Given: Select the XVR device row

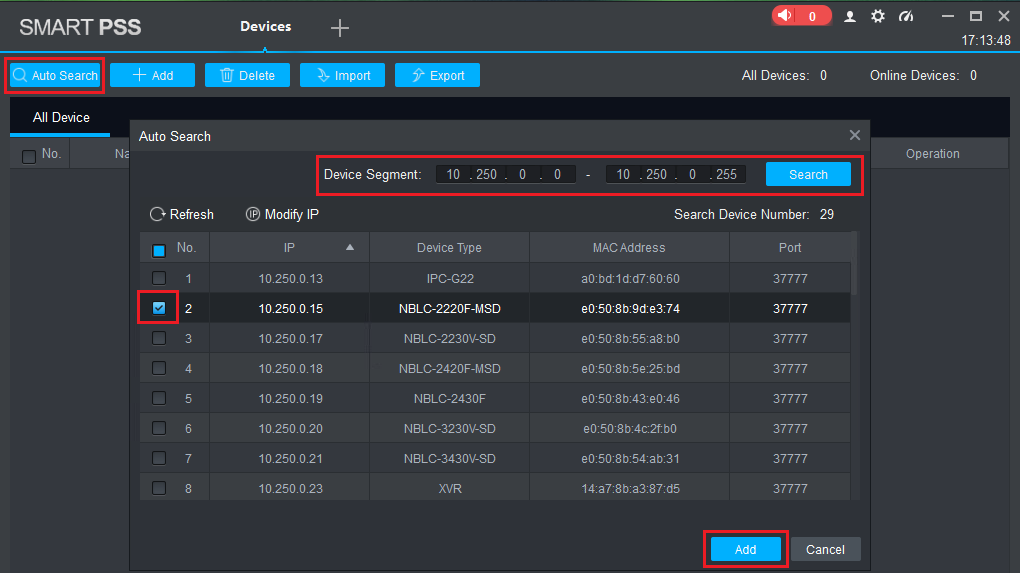Looking at the screenshot, I should tap(495, 487).
